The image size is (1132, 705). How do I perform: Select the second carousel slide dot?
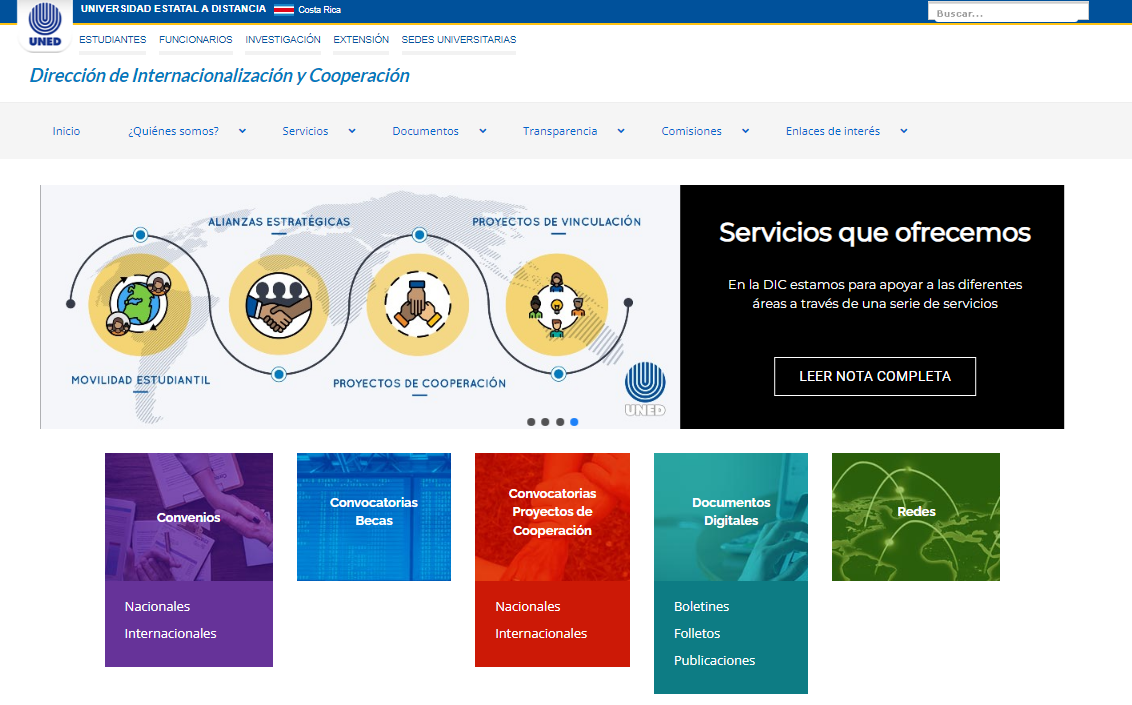click(x=545, y=422)
